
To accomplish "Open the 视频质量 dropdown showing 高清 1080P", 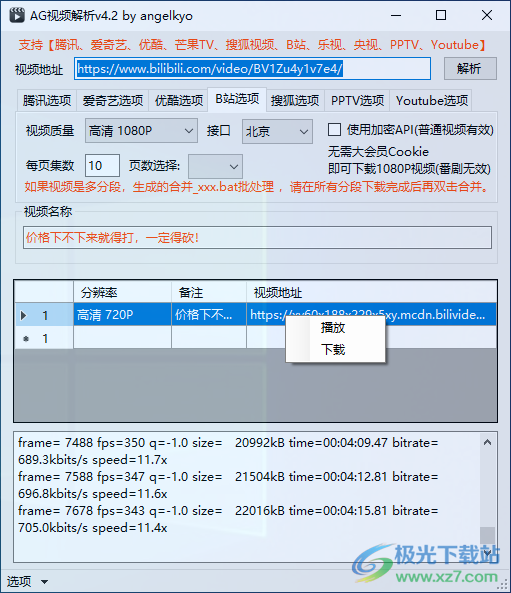I will tap(141, 131).
